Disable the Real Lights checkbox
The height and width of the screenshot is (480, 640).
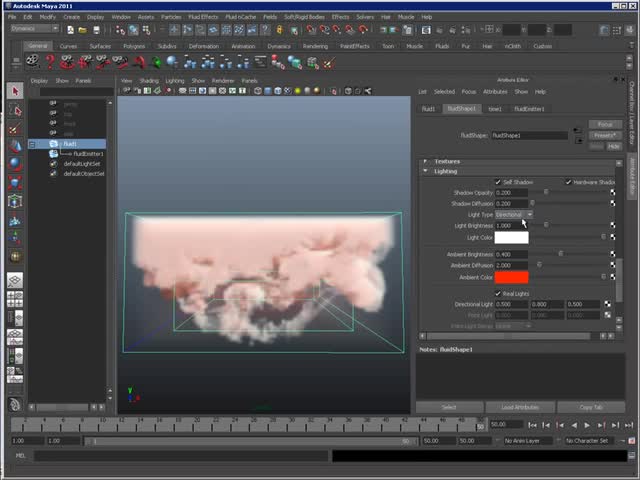(x=499, y=293)
